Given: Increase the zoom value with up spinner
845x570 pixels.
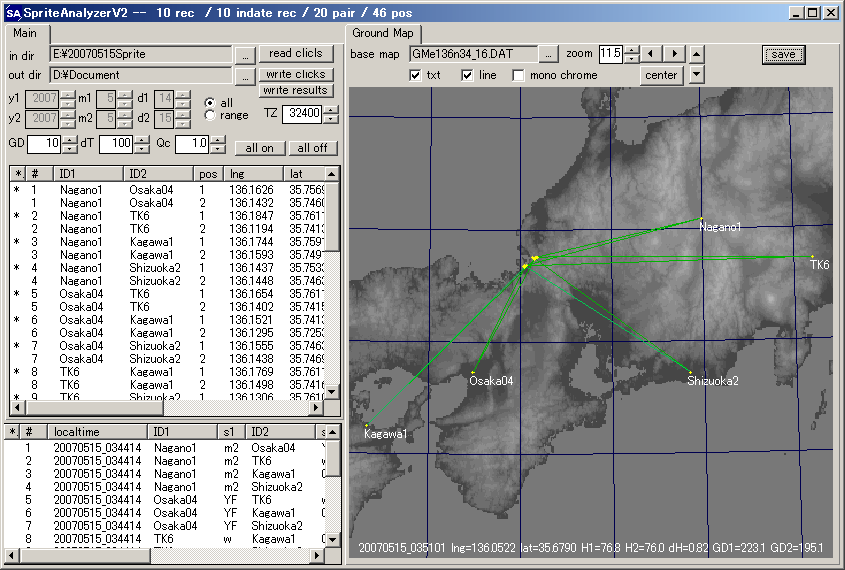Looking at the screenshot, I should 630,49.
